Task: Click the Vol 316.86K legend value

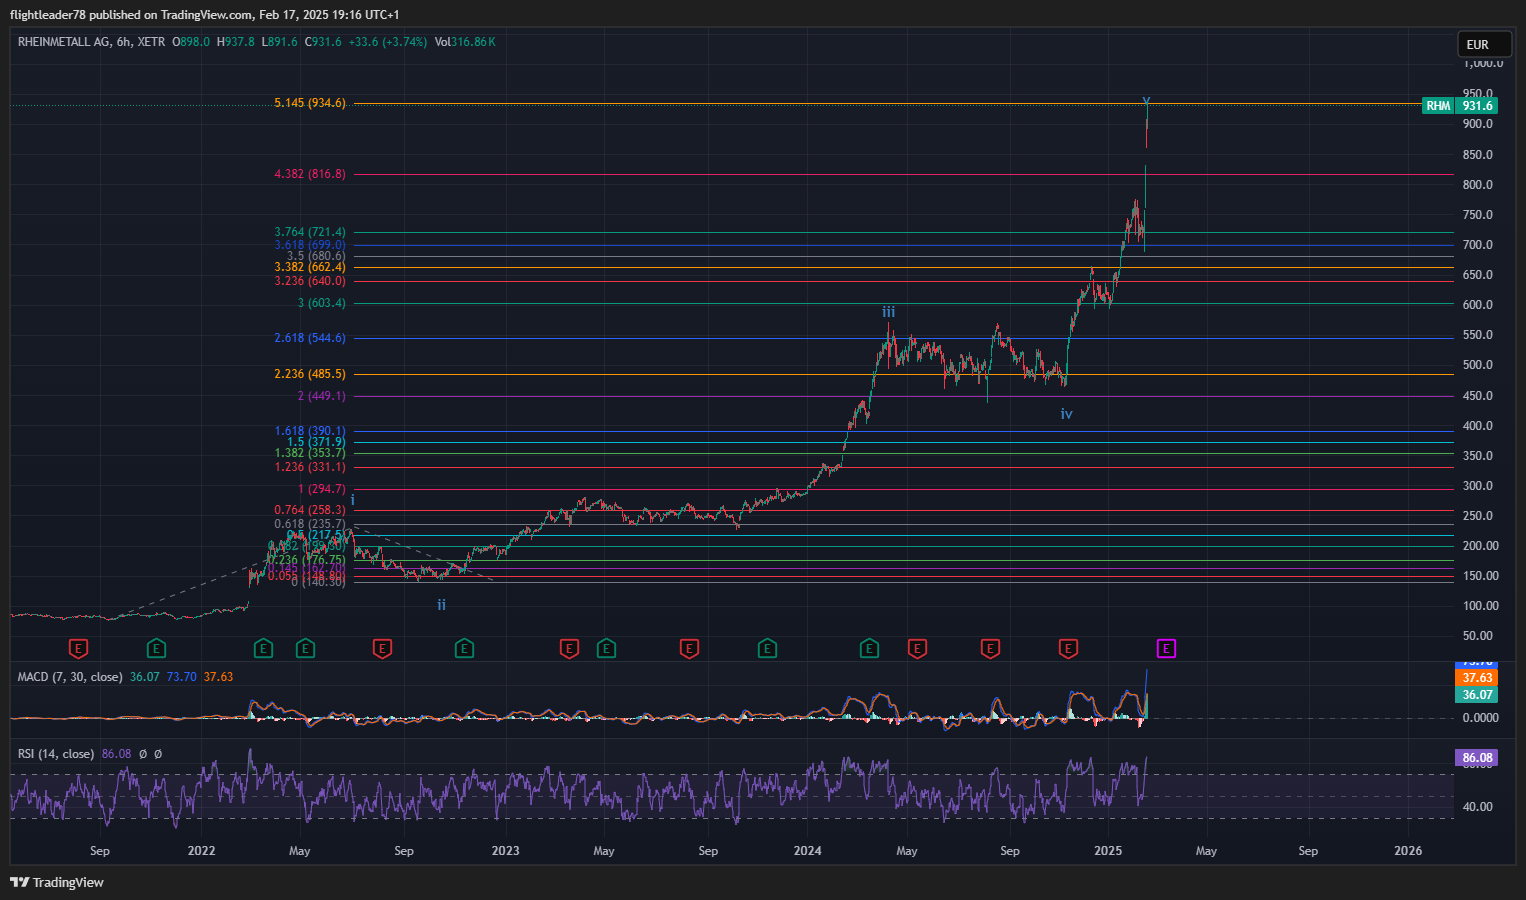Action: point(465,42)
